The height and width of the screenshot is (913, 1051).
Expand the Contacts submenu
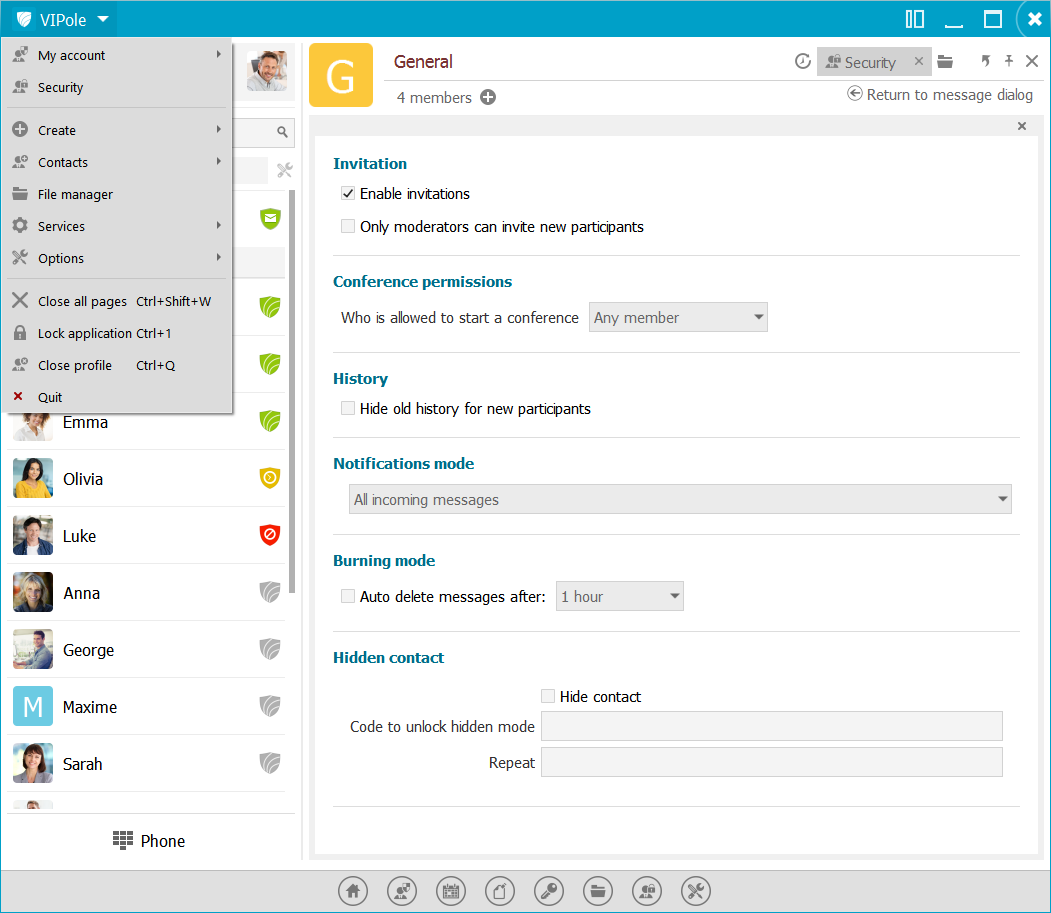pos(117,162)
